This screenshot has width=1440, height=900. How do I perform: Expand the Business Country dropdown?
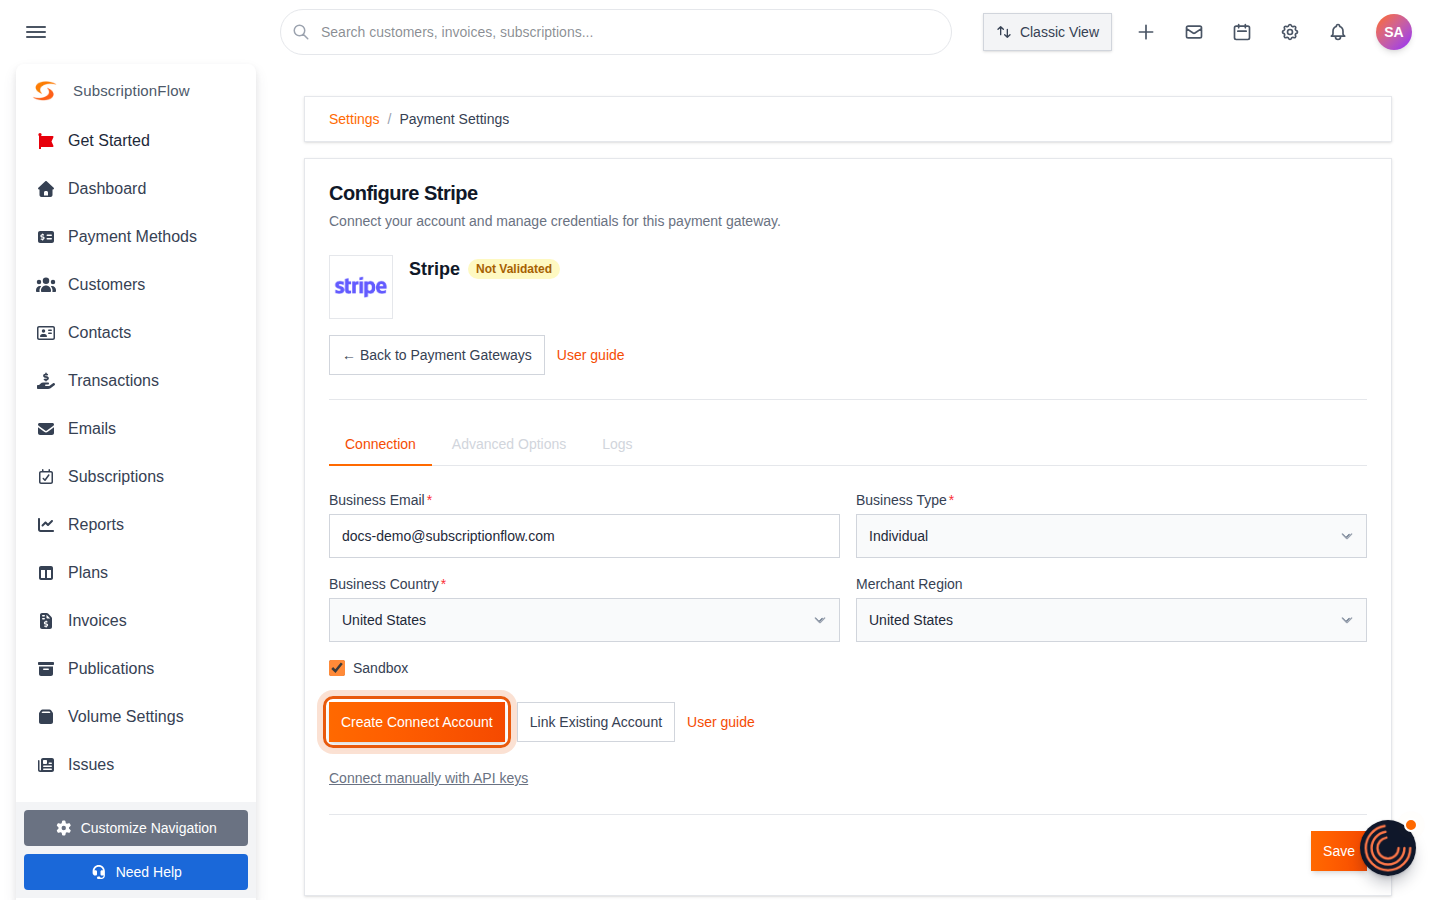coord(584,620)
